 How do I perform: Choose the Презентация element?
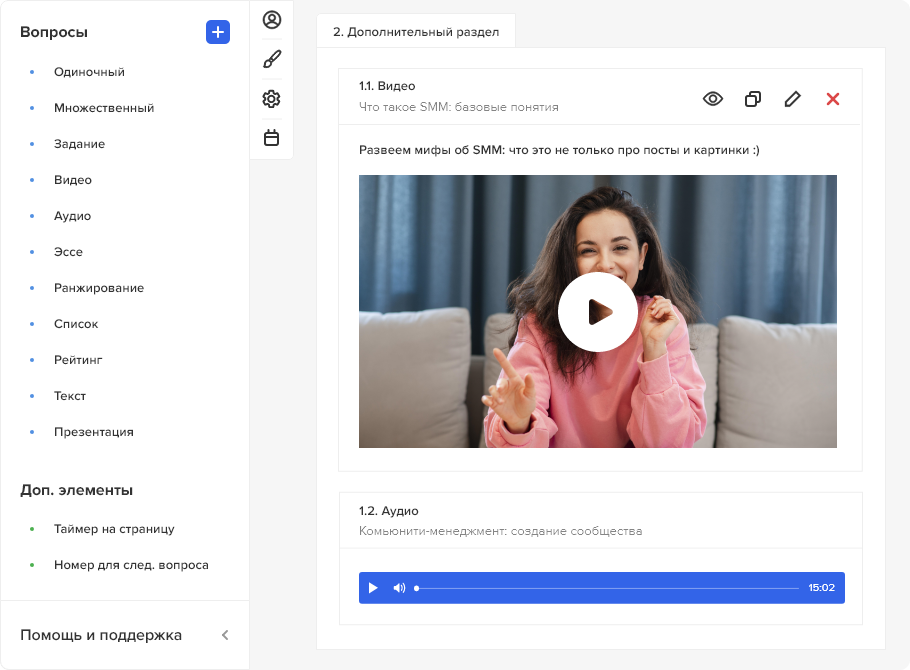[94, 432]
